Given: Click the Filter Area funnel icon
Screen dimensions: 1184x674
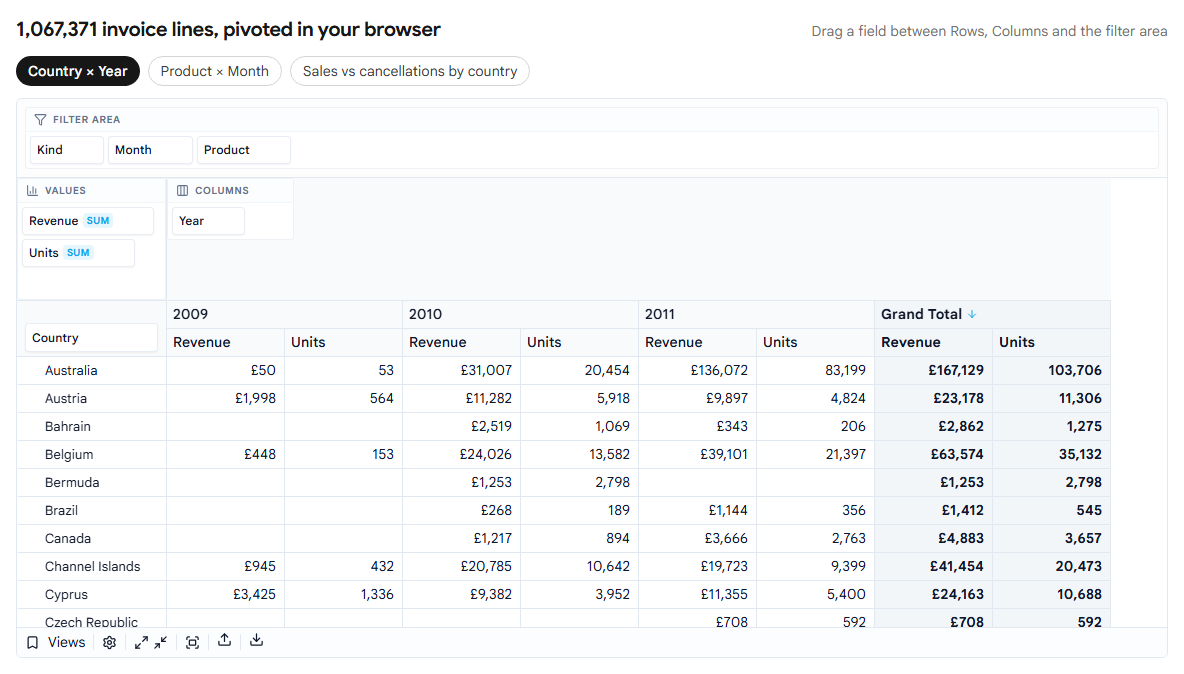Looking at the screenshot, I should tap(41, 119).
